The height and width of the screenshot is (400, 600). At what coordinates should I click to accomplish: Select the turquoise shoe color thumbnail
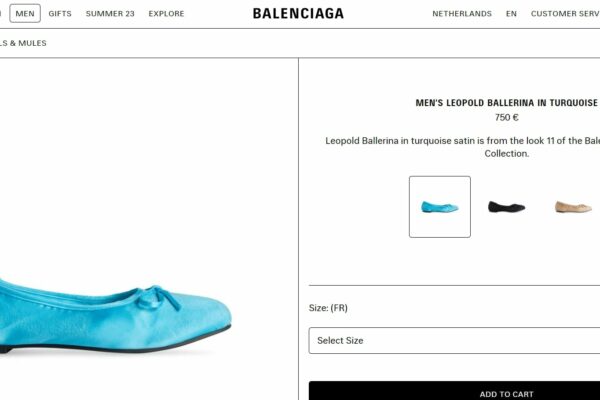pyautogui.click(x=440, y=207)
